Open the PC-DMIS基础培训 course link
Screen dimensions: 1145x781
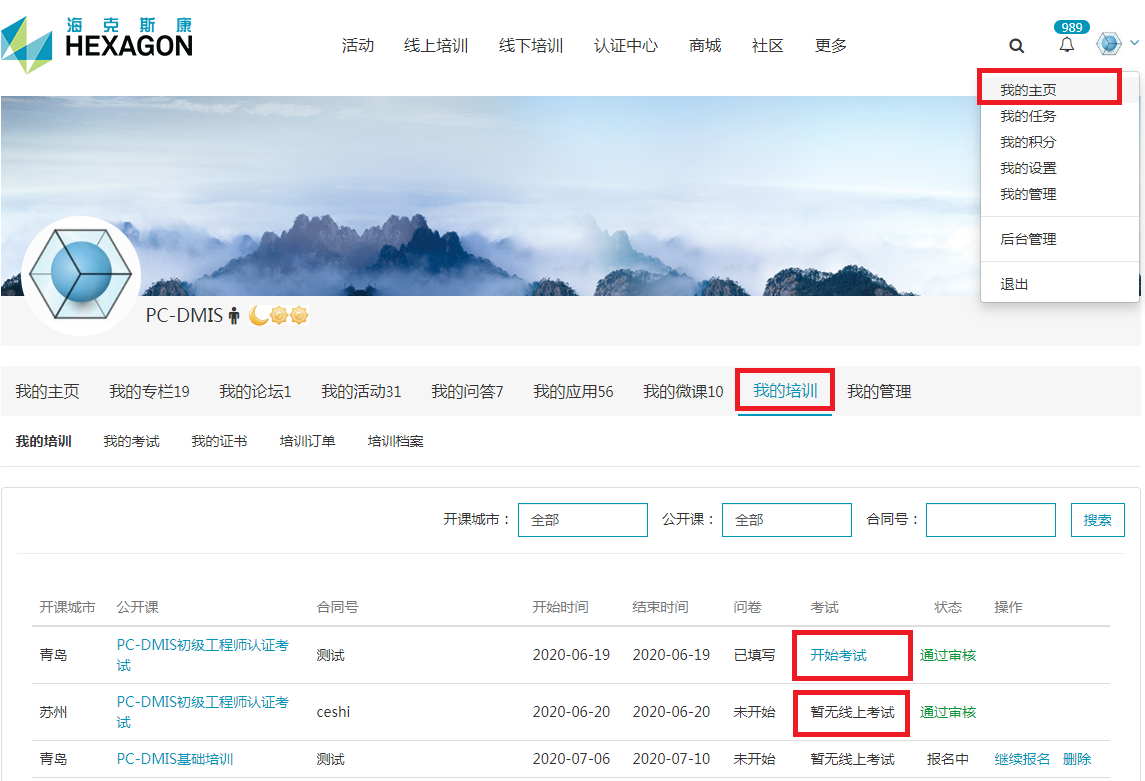[x=175, y=759]
